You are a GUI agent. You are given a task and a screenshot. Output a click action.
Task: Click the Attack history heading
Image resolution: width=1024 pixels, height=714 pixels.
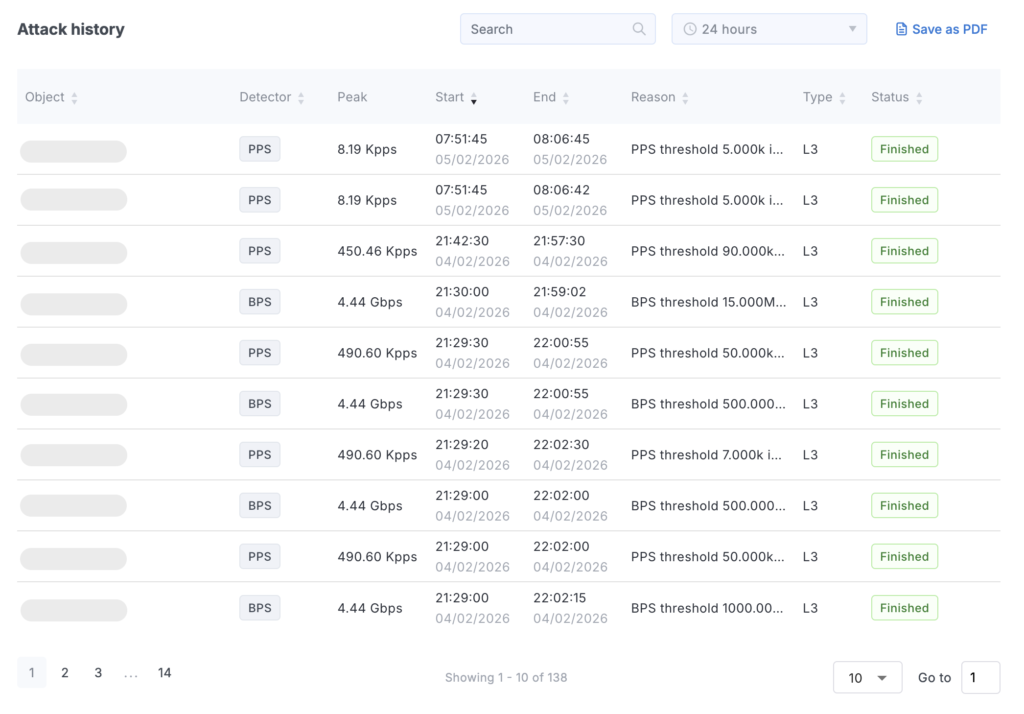pos(71,29)
